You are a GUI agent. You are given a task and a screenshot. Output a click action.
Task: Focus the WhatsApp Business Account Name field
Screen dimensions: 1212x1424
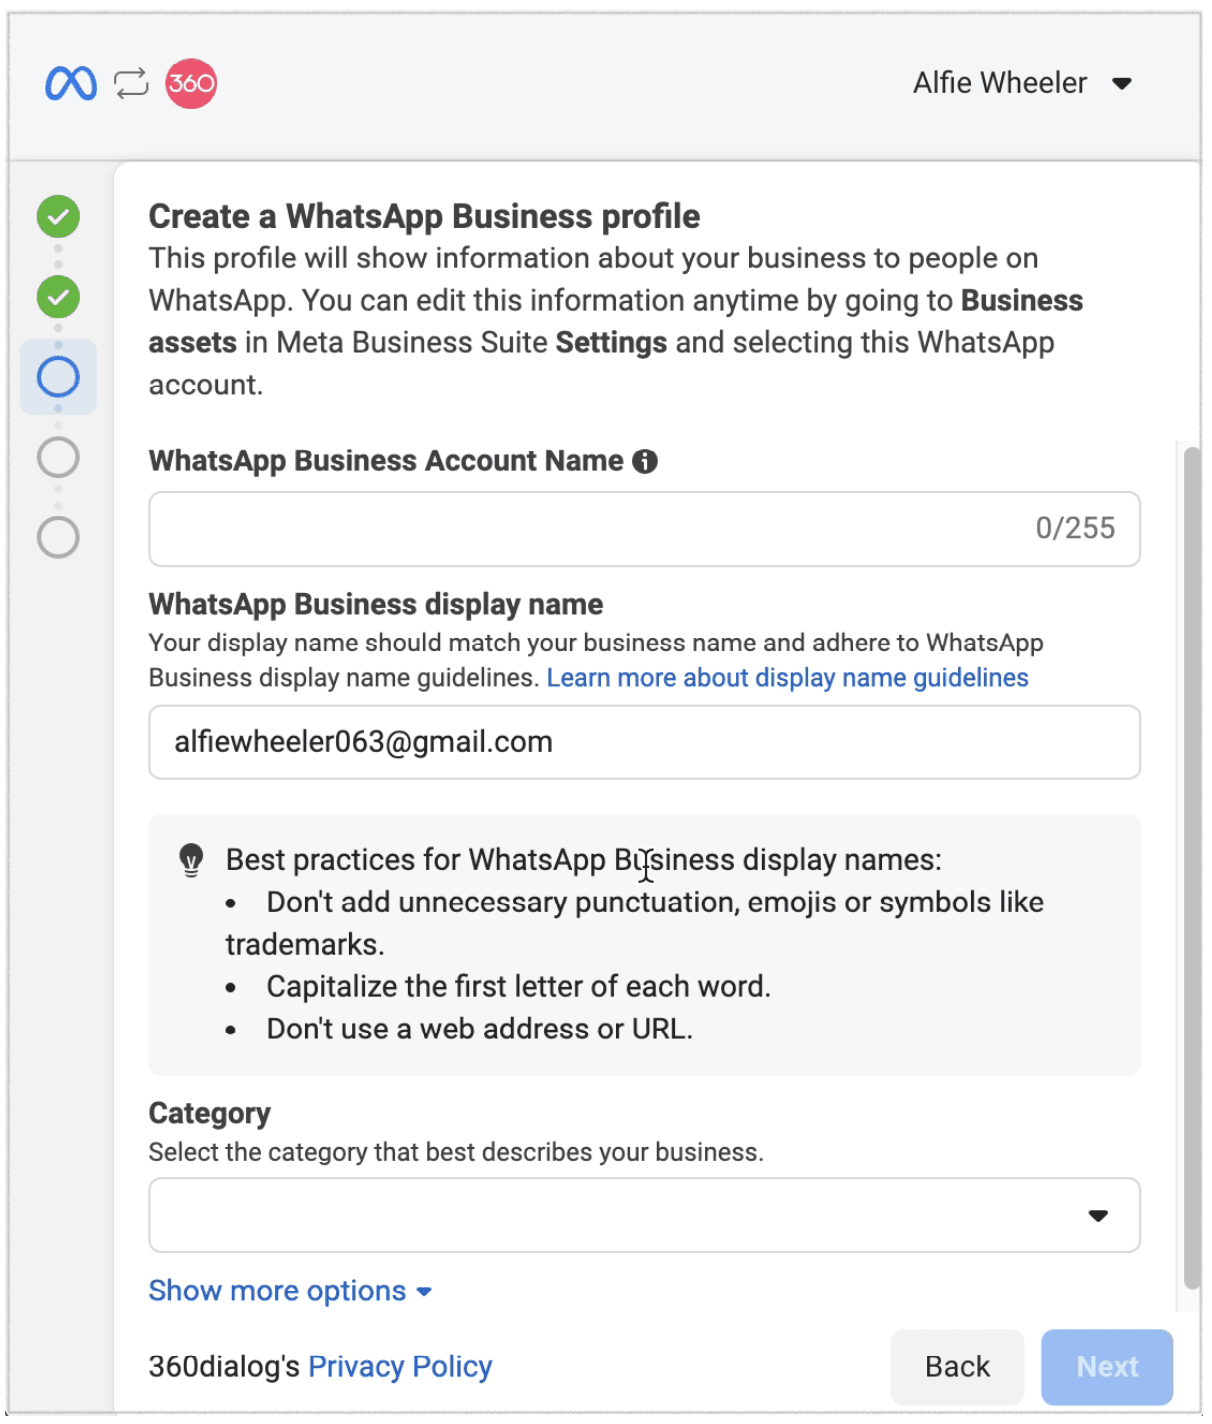[x=644, y=529]
